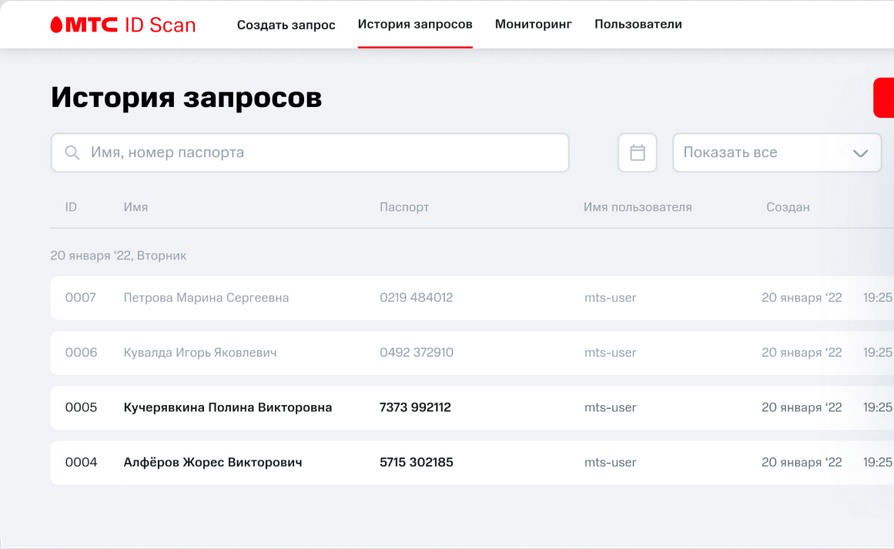Click created date in row 0007

tap(802, 298)
